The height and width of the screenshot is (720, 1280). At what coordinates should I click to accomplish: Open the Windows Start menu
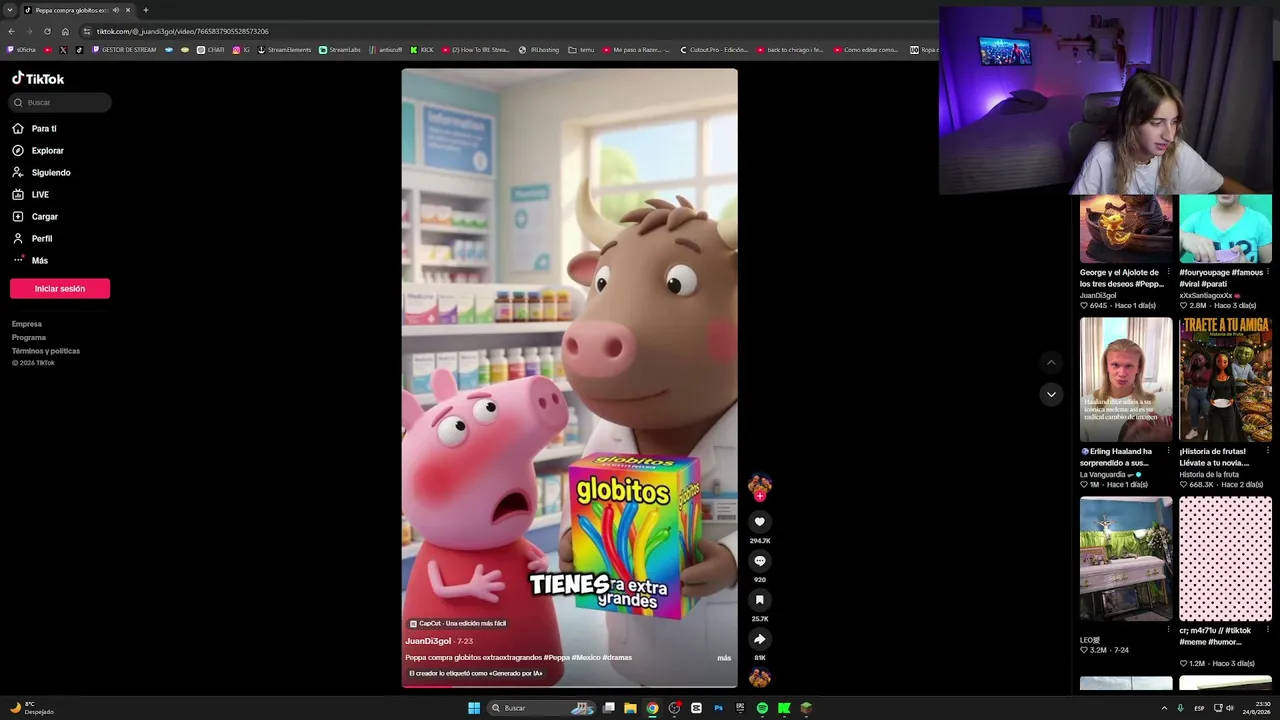click(x=474, y=708)
